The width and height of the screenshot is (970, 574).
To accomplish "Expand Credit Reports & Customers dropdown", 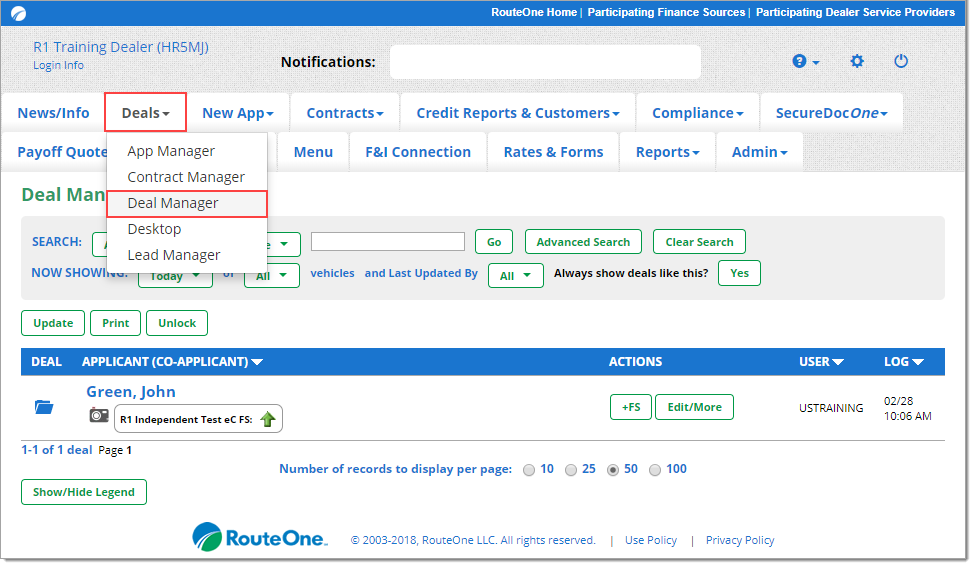I will (x=518, y=113).
